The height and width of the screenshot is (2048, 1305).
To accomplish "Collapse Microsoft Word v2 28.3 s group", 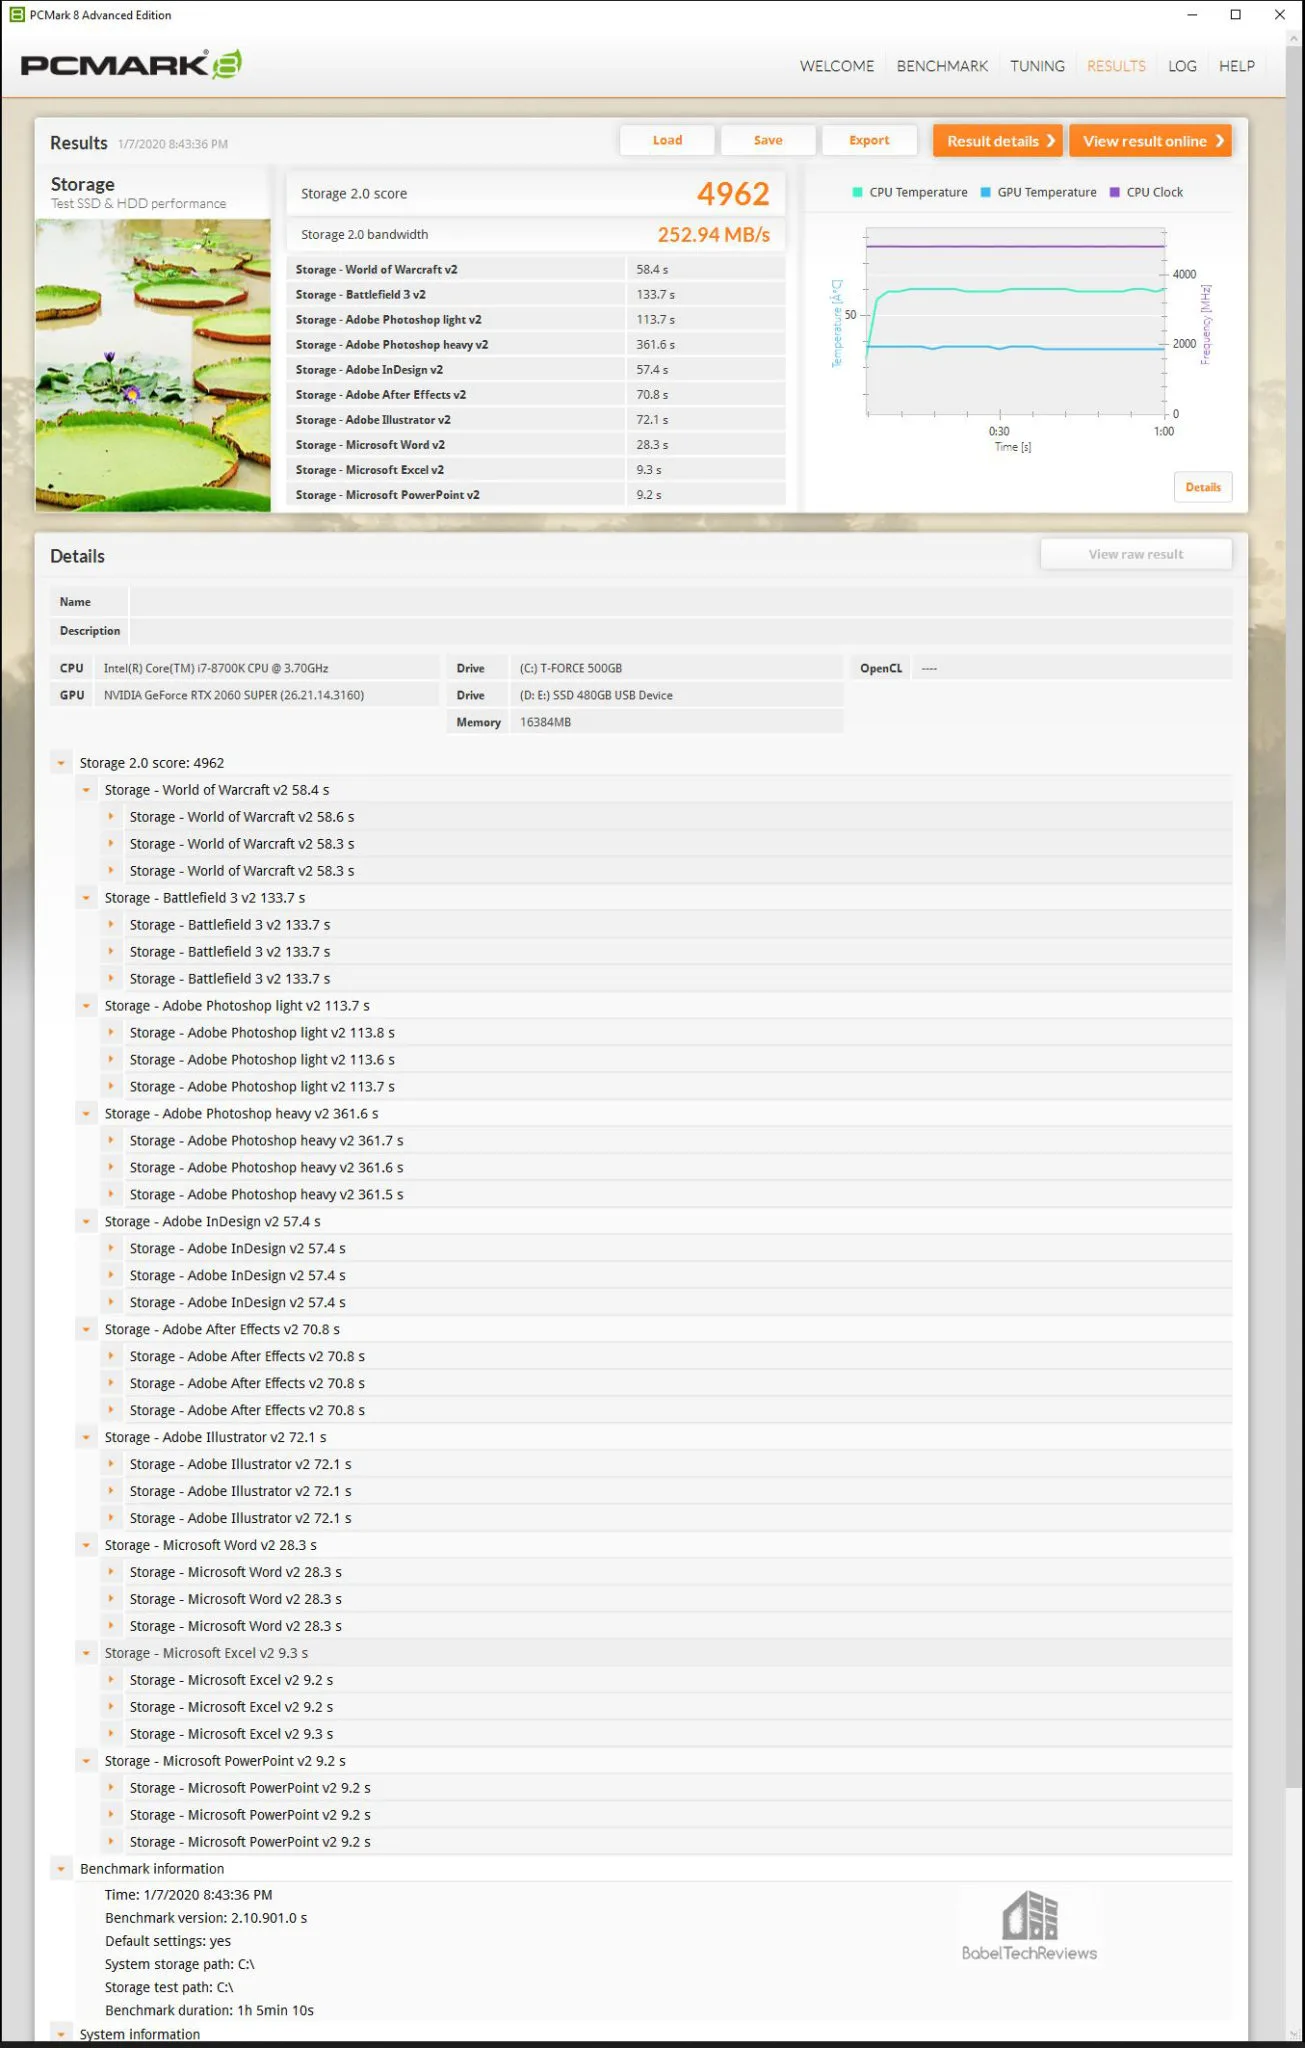I will (86, 1546).
